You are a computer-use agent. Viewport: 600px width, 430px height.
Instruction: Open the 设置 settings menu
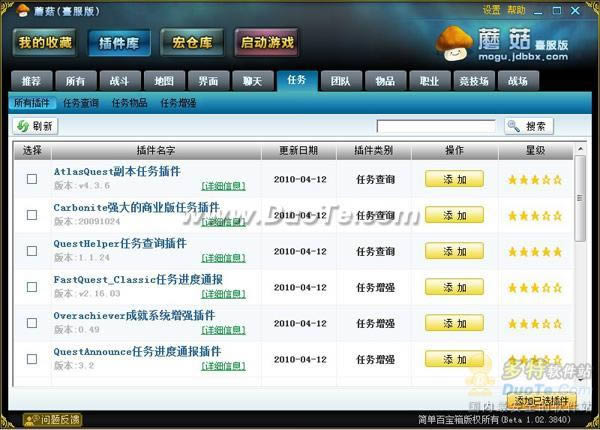coord(491,9)
